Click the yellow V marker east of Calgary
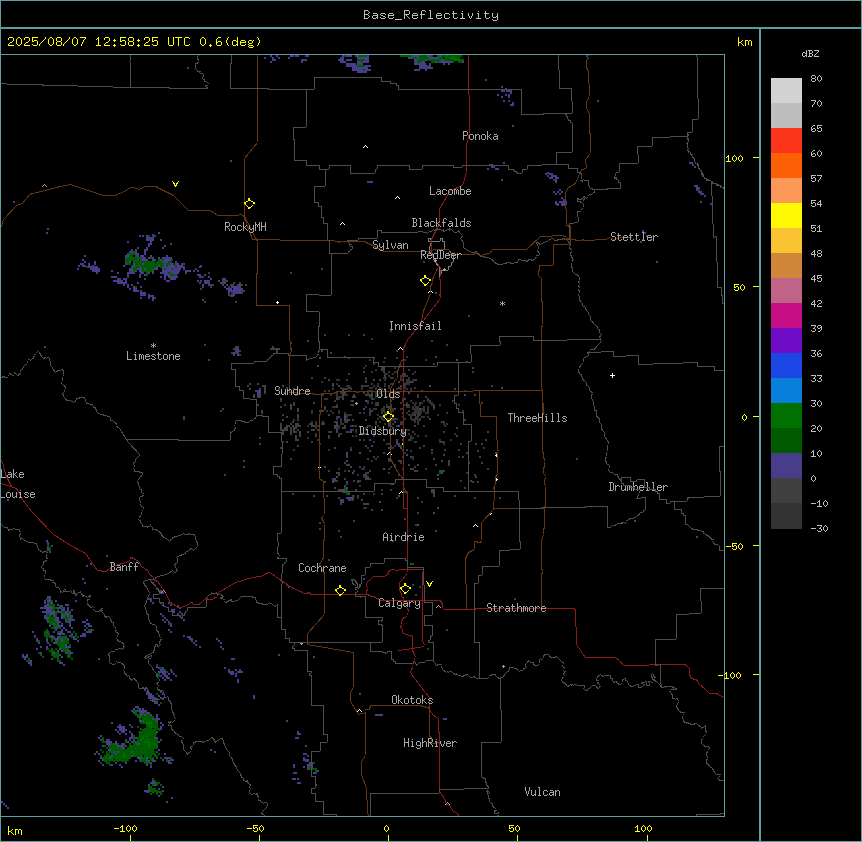Viewport: 862px width, 842px height. [x=429, y=584]
